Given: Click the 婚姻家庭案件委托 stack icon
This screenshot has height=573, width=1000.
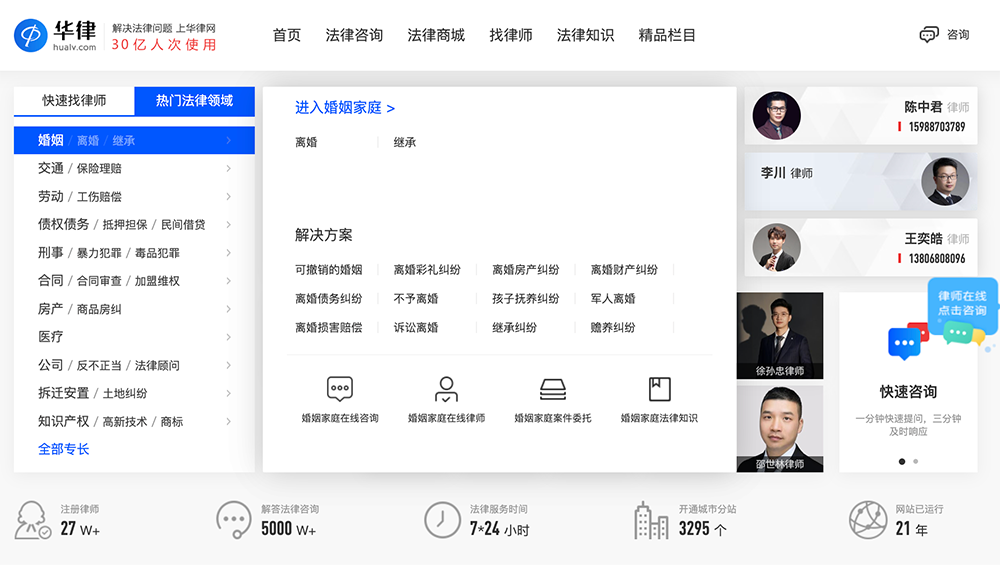Looking at the screenshot, I should pos(553,389).
